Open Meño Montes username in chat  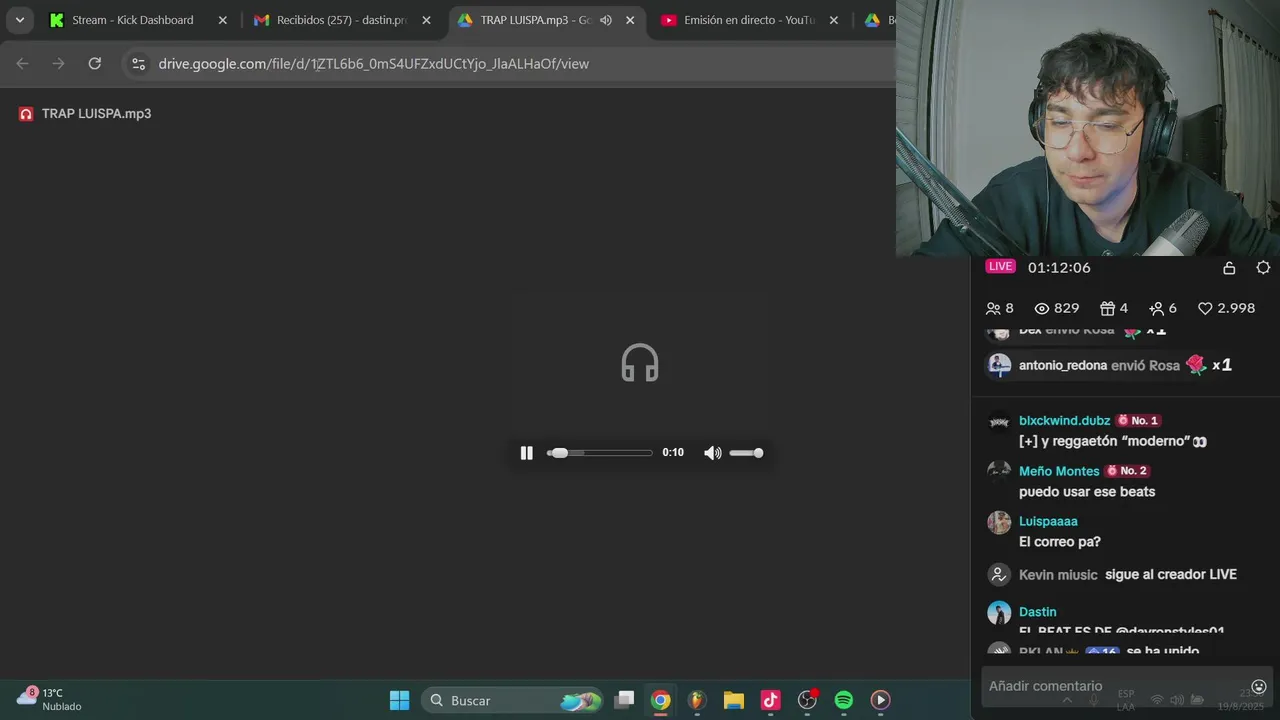[x=1059, y=471]
